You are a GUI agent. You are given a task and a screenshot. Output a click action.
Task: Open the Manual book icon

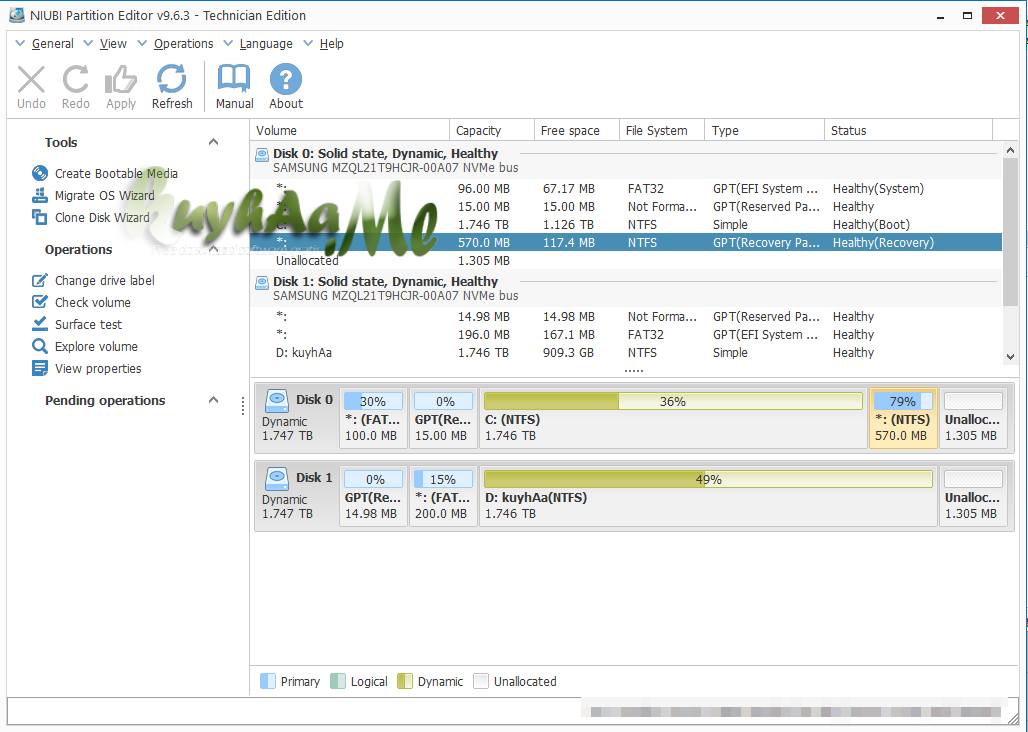234,80
